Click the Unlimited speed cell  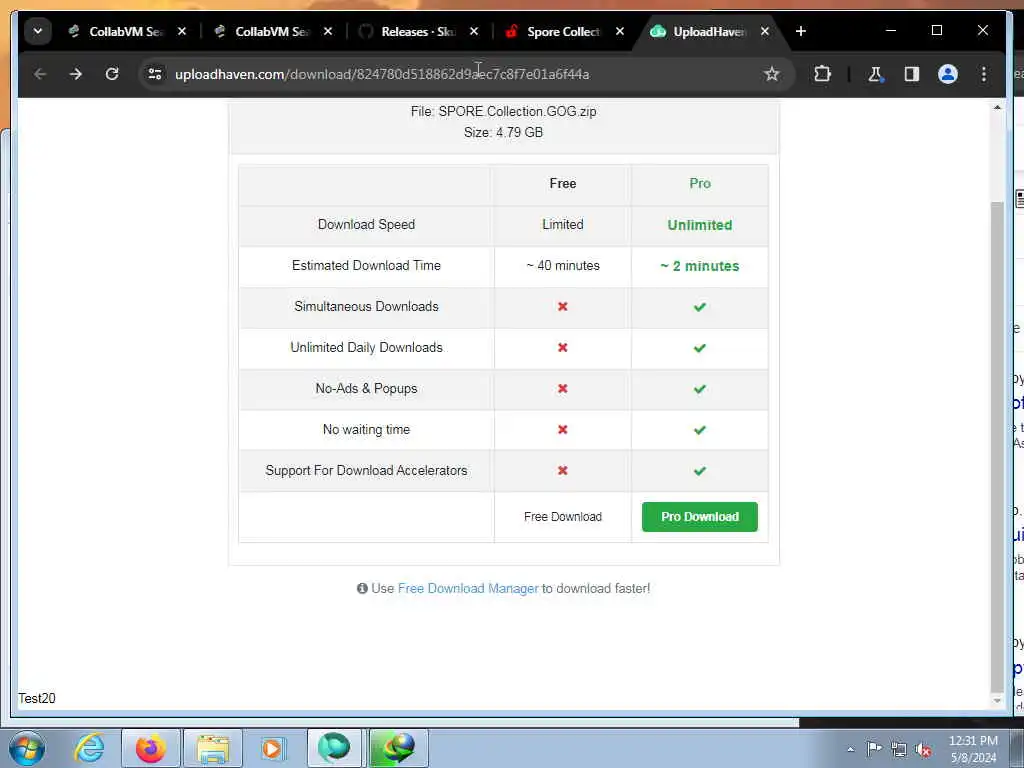tap(699, 225)
